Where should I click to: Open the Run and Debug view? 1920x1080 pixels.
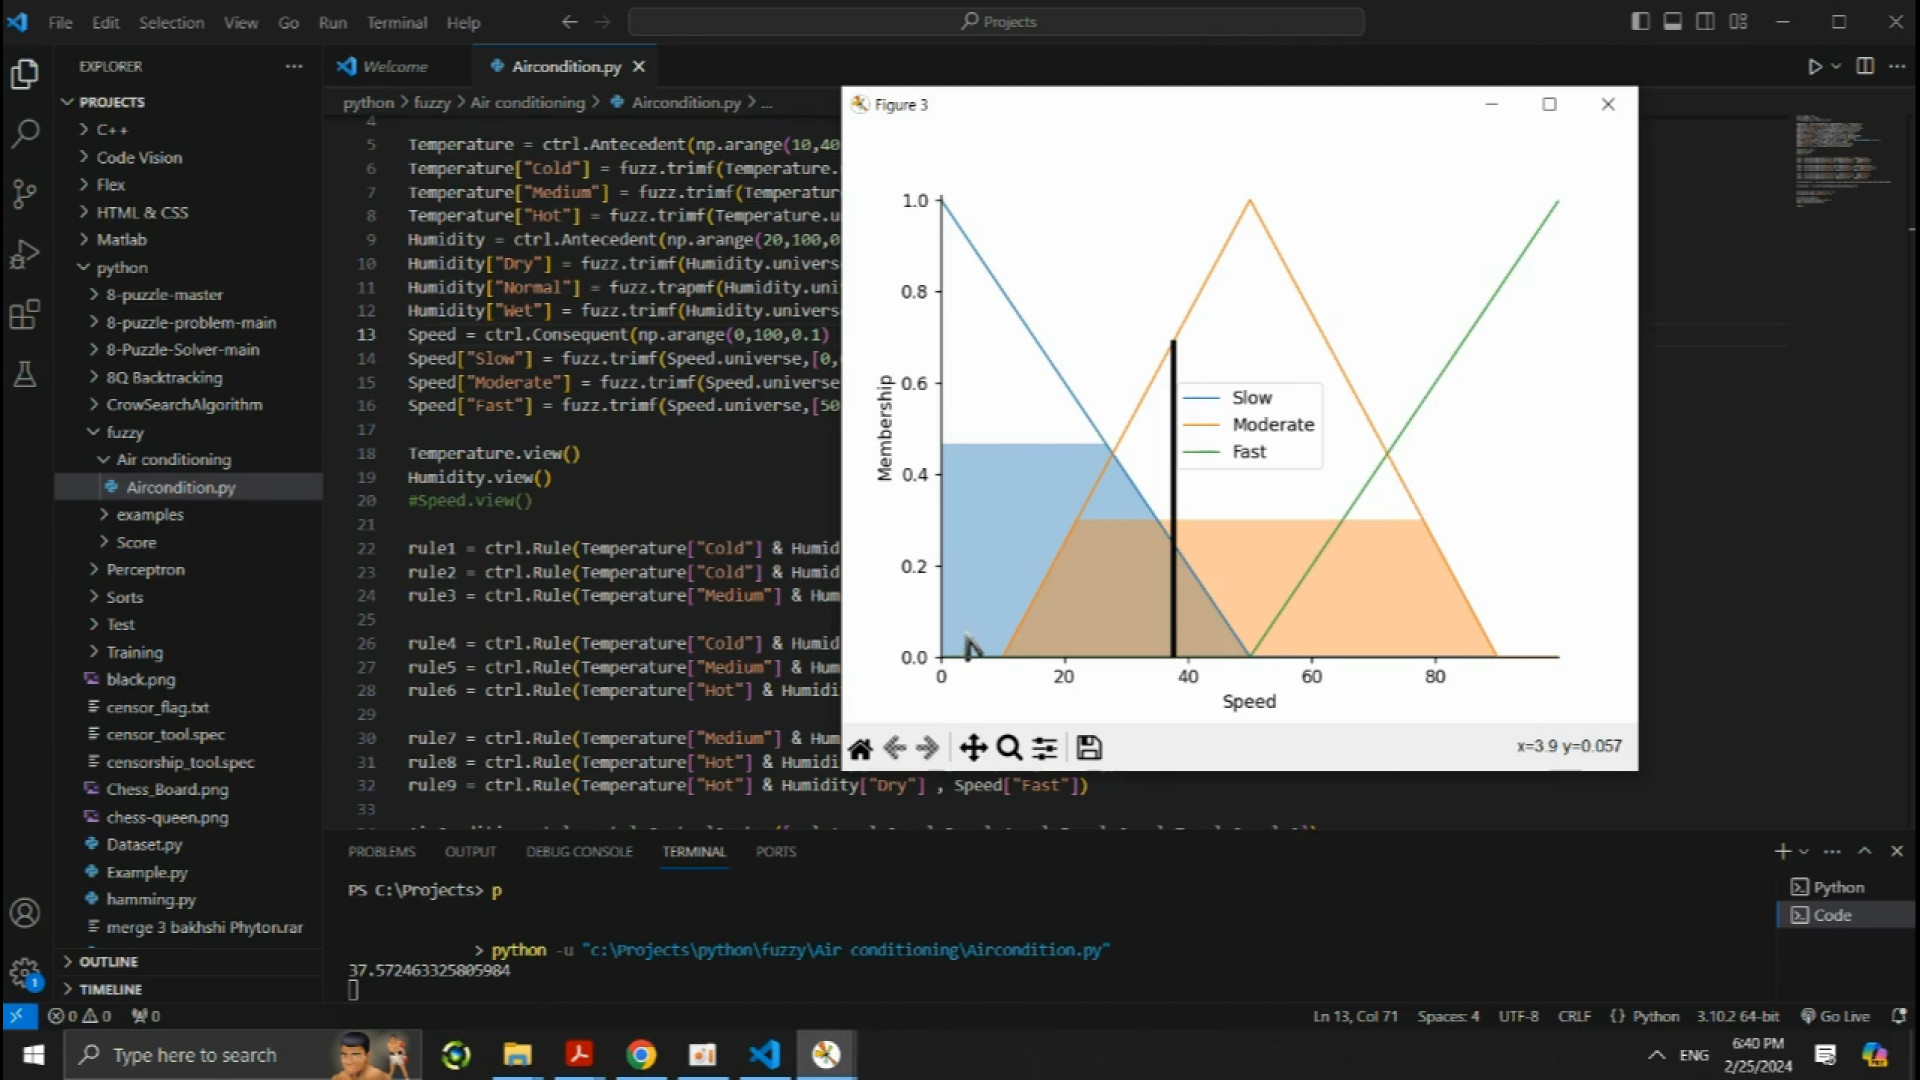point(25,254)
